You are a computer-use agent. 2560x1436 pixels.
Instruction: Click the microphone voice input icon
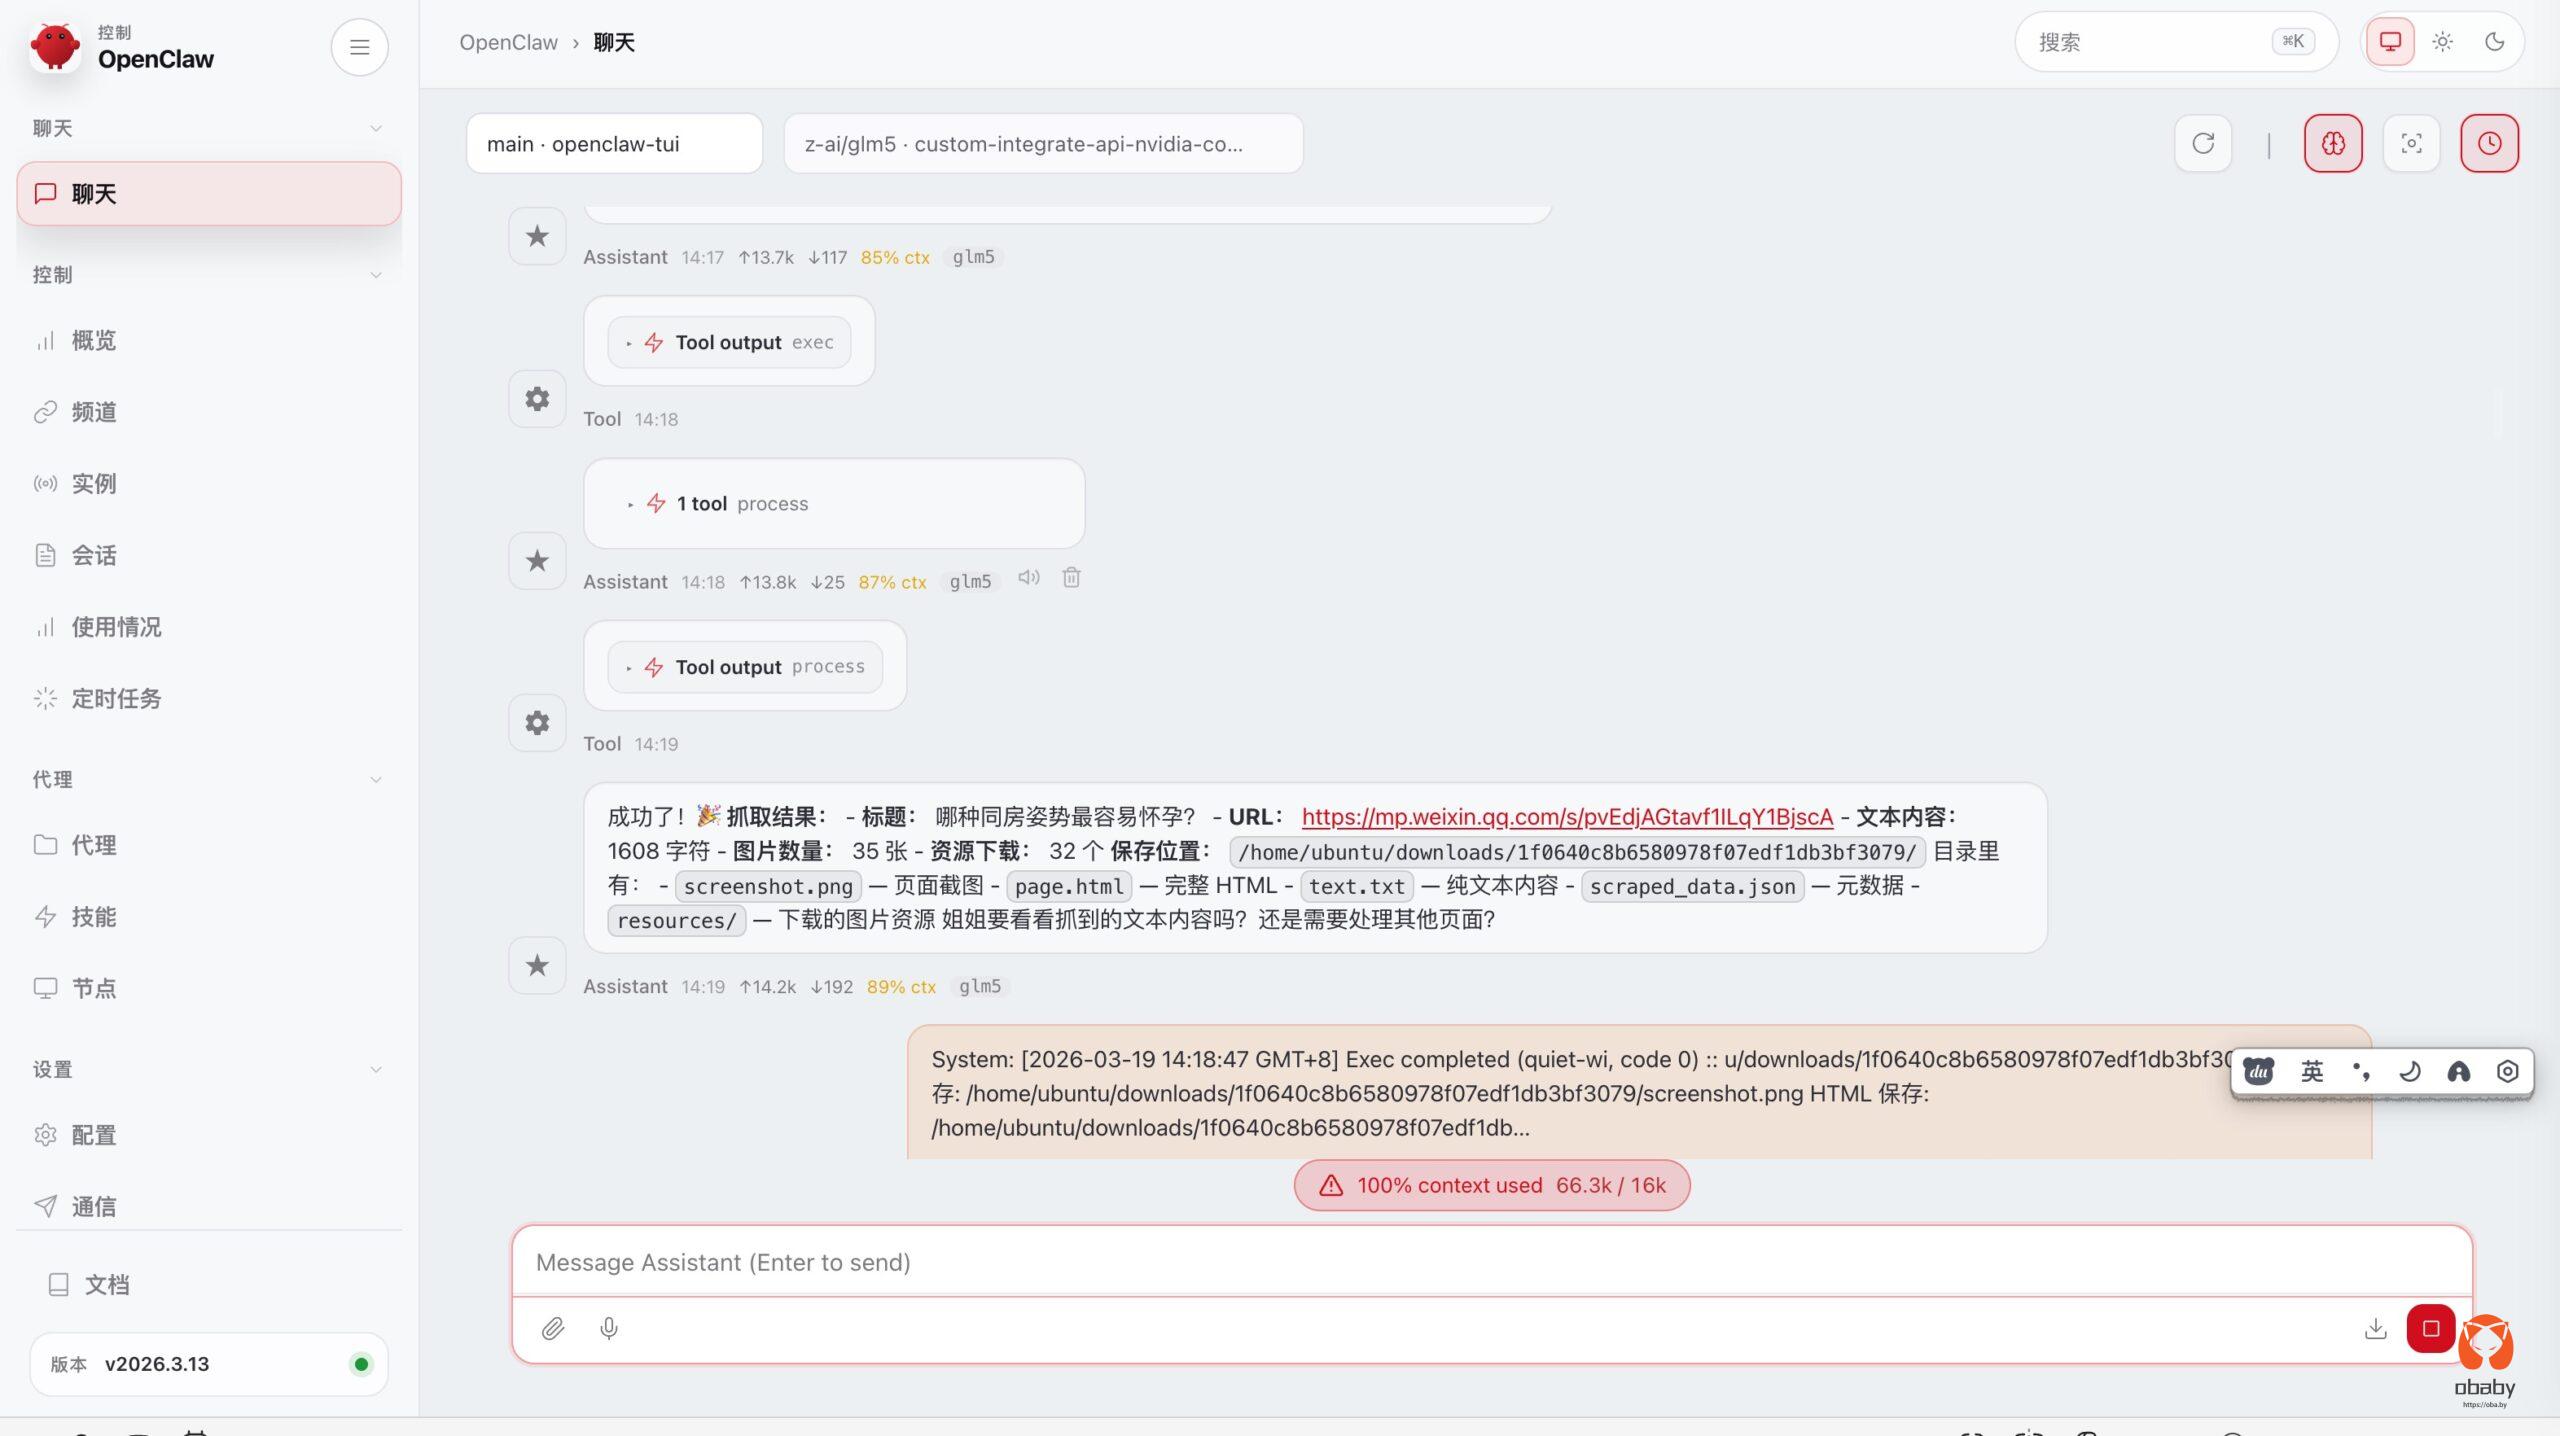coord(608,1328)
